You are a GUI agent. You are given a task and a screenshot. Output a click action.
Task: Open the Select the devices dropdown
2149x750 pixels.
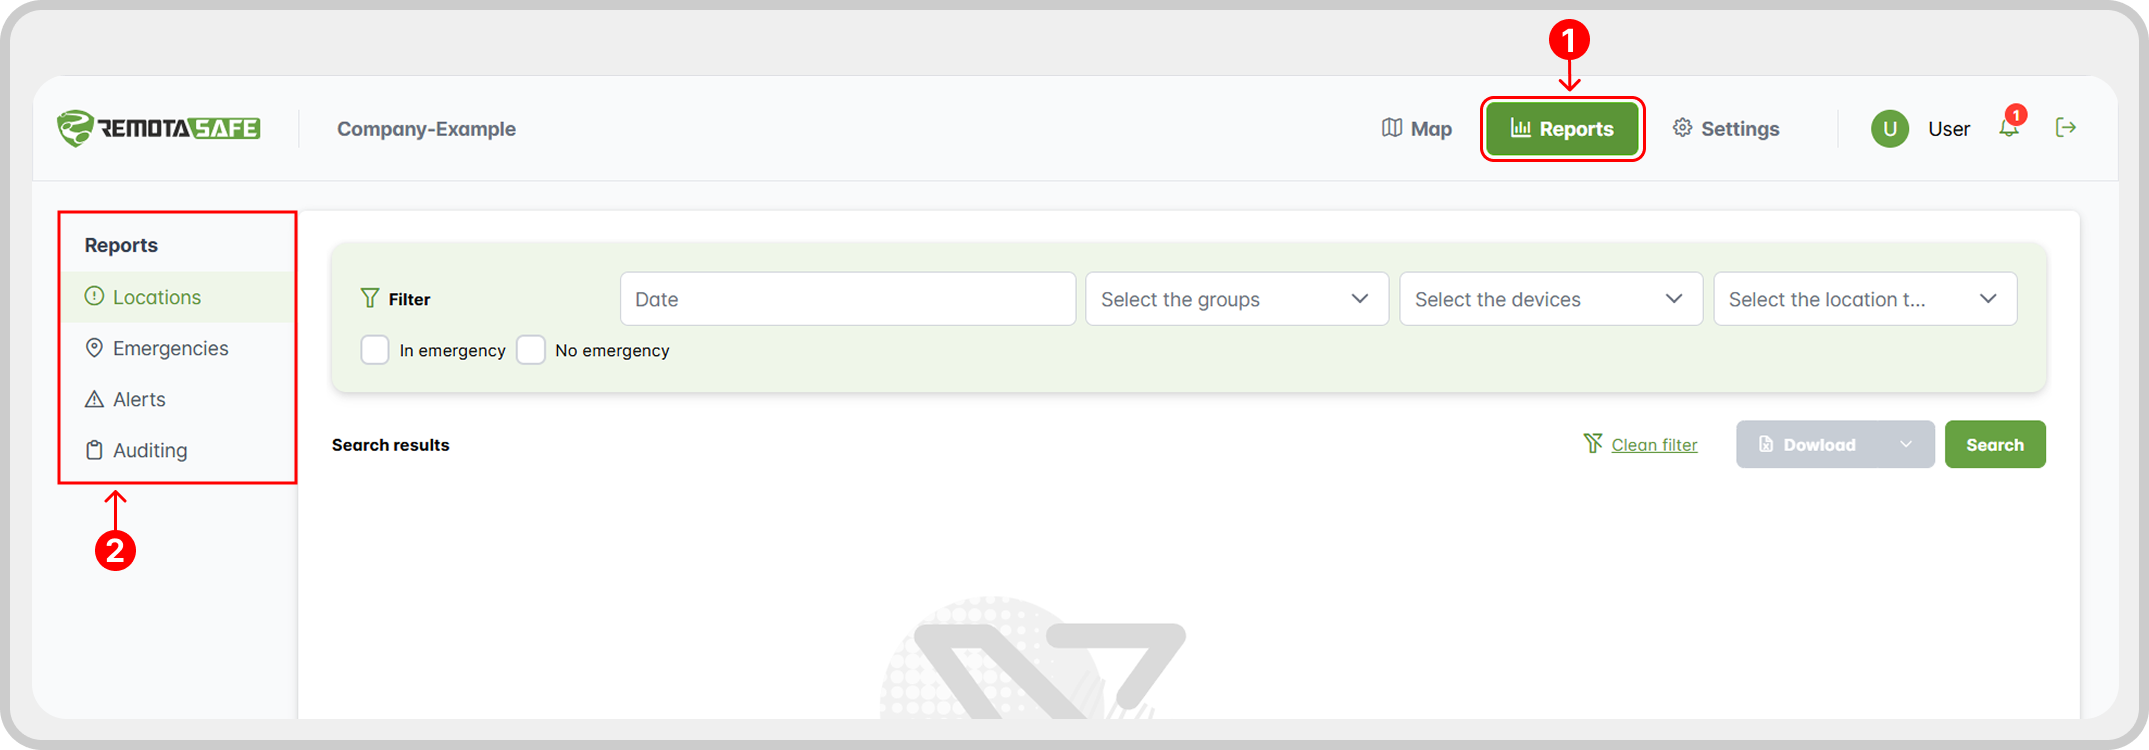(x=1551, y=299)
